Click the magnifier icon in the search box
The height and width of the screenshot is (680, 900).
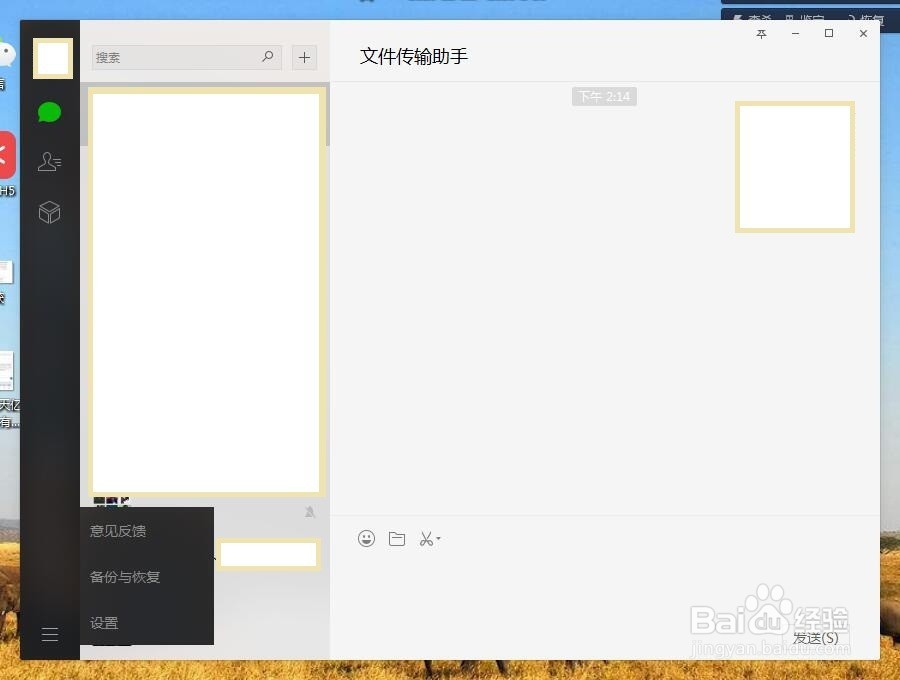click(x=267, y=56)
